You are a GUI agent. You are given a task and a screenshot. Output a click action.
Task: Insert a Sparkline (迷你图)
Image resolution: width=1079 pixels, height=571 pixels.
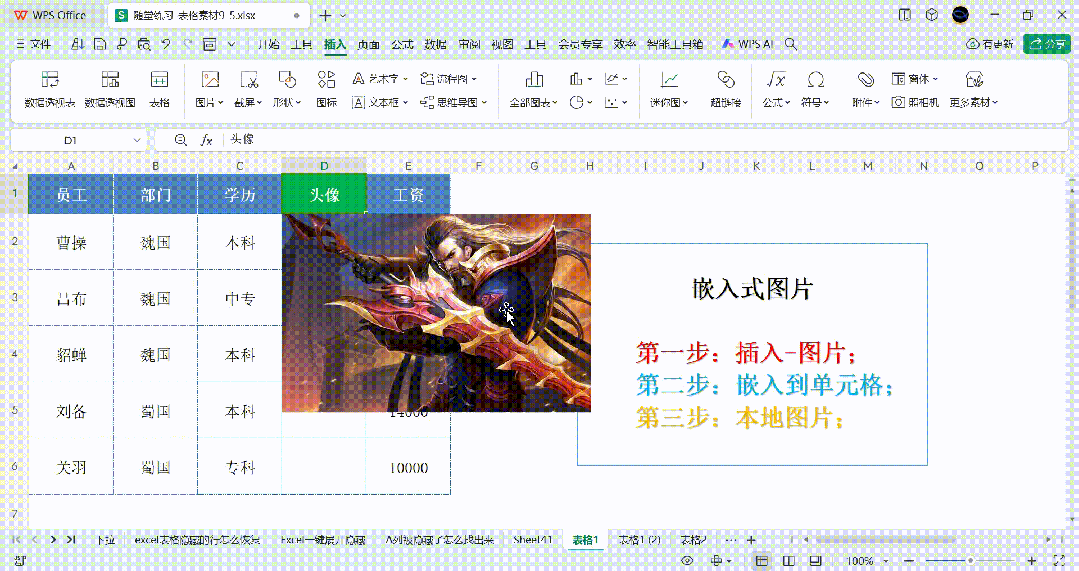669,89
